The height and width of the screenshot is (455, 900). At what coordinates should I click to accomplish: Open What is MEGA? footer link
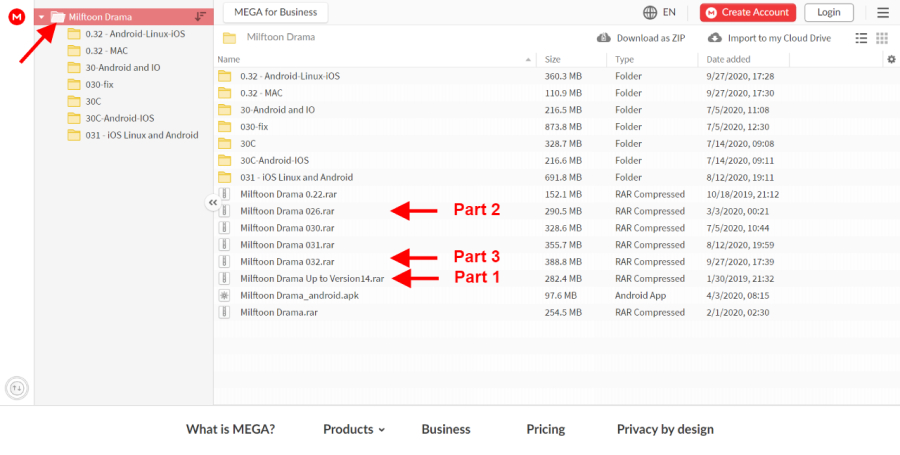231,429
